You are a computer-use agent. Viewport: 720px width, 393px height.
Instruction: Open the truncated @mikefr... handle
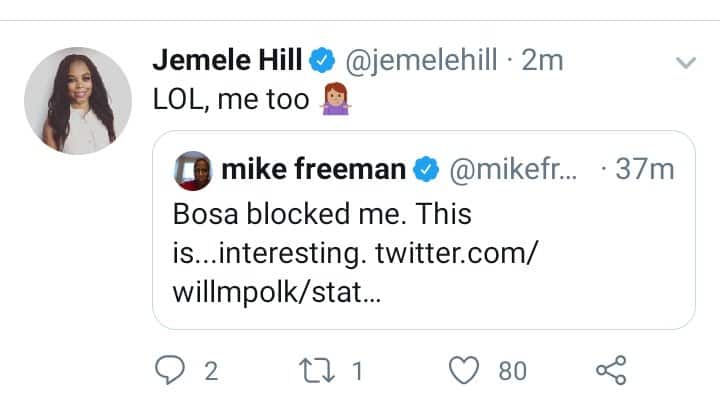tap(513, 169)
